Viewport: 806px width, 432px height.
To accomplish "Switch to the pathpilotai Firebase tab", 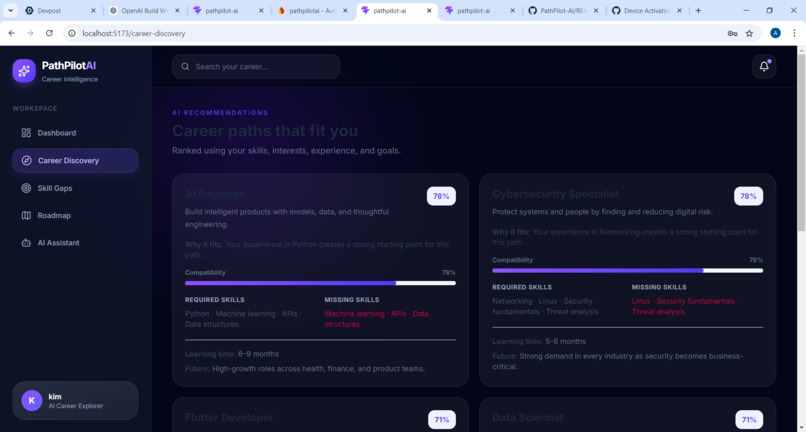I will [313, 10].
